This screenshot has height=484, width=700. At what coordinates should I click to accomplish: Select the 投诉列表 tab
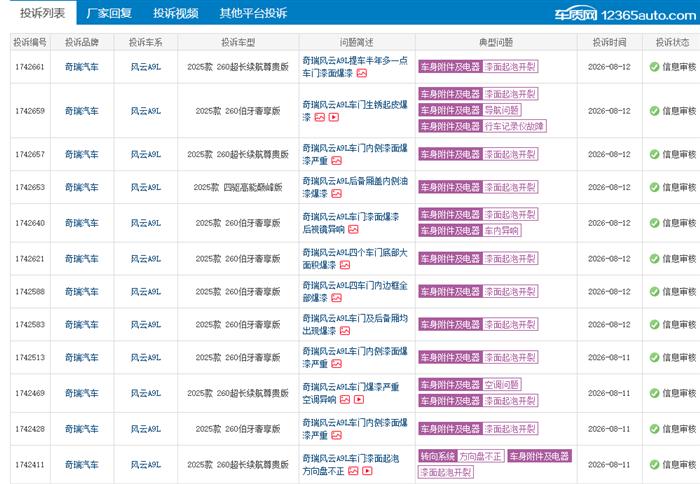(x=42, y=13)
